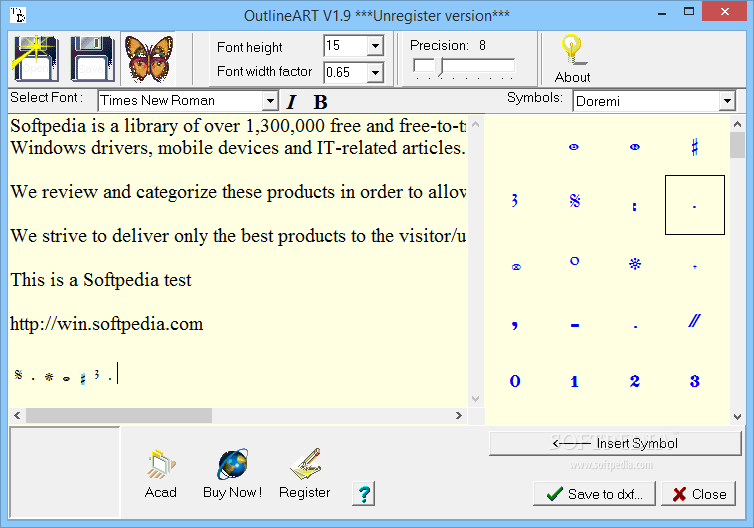The image size is (754, 528).
Task: Maximize the OutlineART window
Action: point(689,12)
